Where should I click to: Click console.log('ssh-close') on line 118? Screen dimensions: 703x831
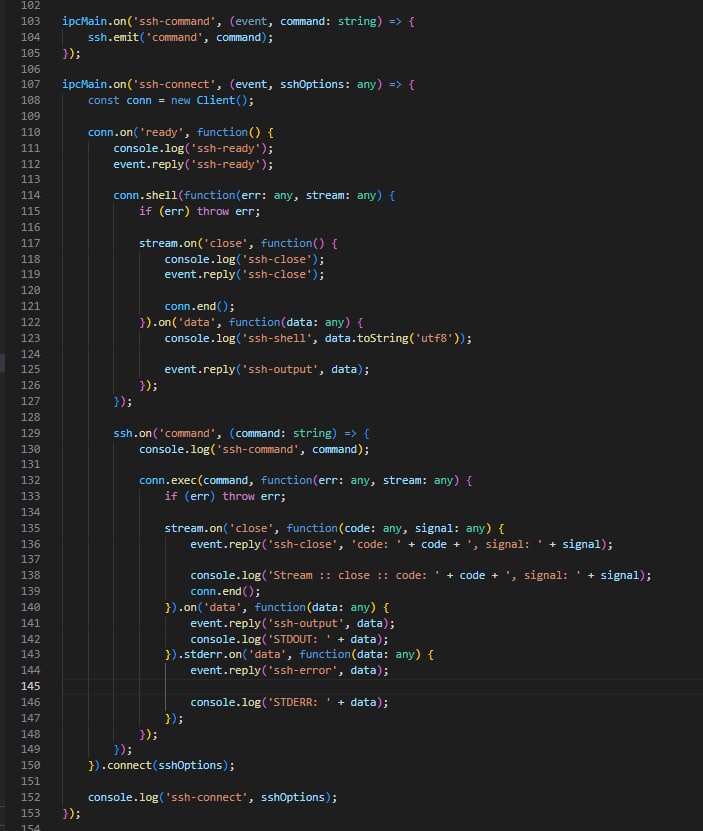241,259
